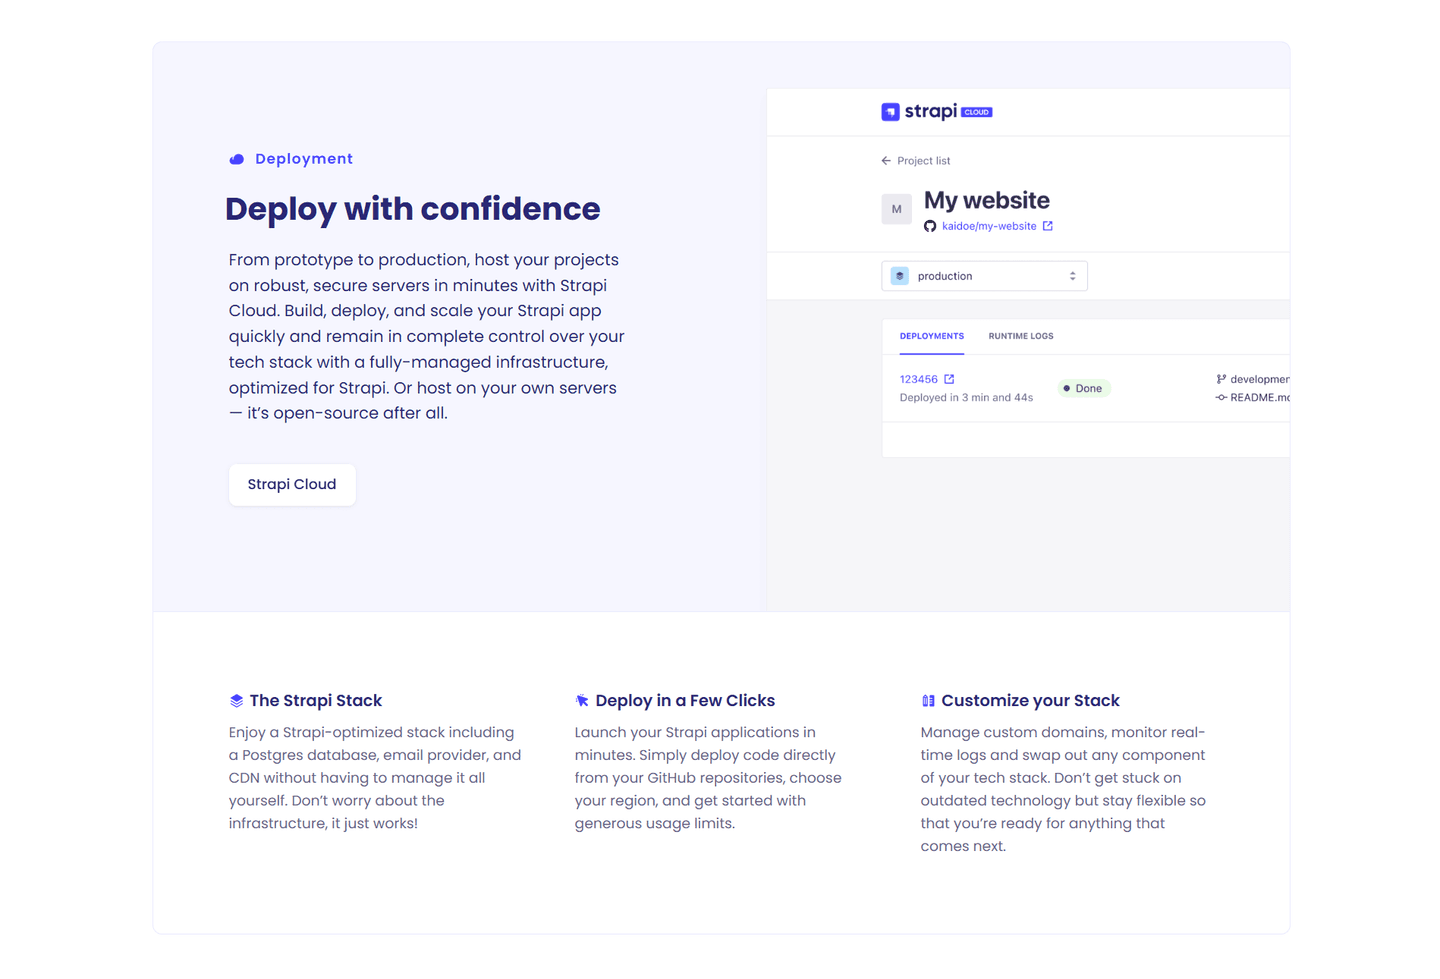Click the cursor icon beside Deploy in a Few Clicks
Screen dimensions: 1440x979
(x=582, y=701)
